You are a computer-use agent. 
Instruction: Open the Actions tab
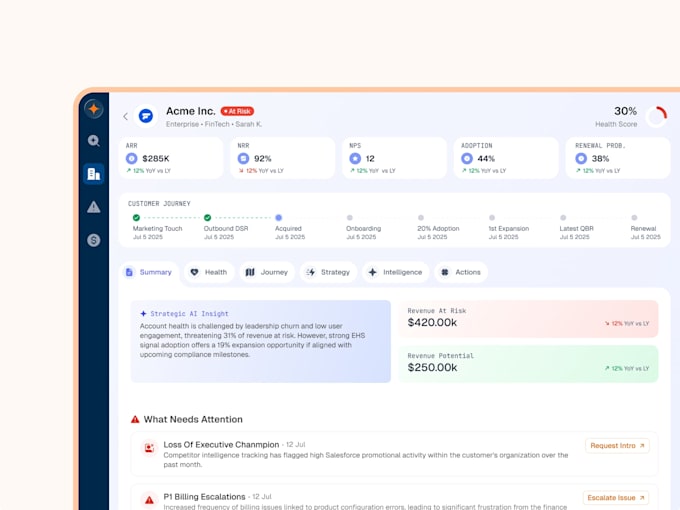(x=461, y=272)
